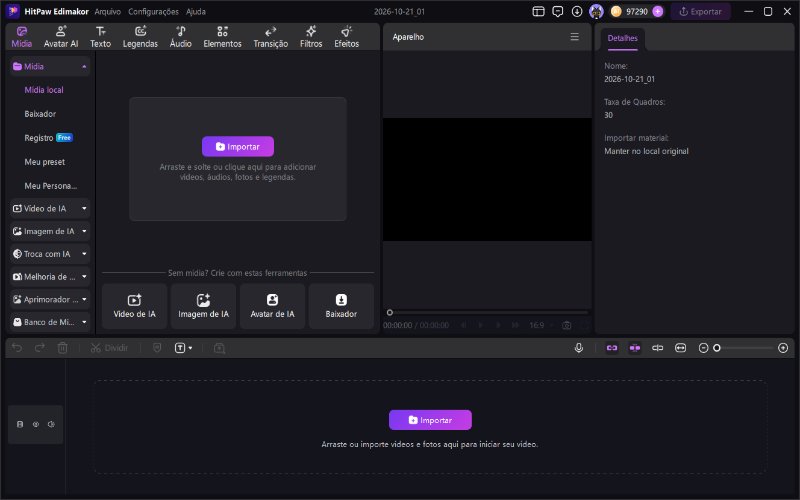Open the Mídia tab in top toolbar

pos(21,37)
